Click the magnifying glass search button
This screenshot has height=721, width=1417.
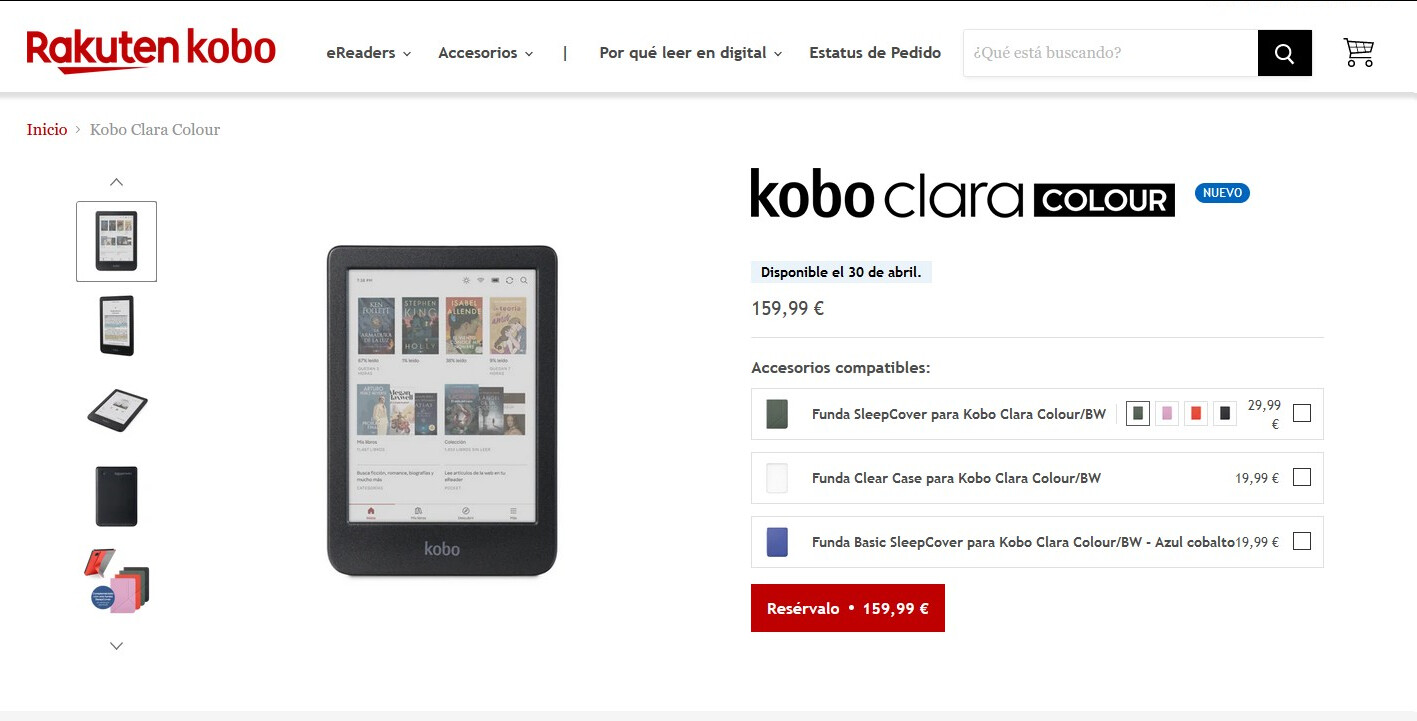tap(1284, 53)
